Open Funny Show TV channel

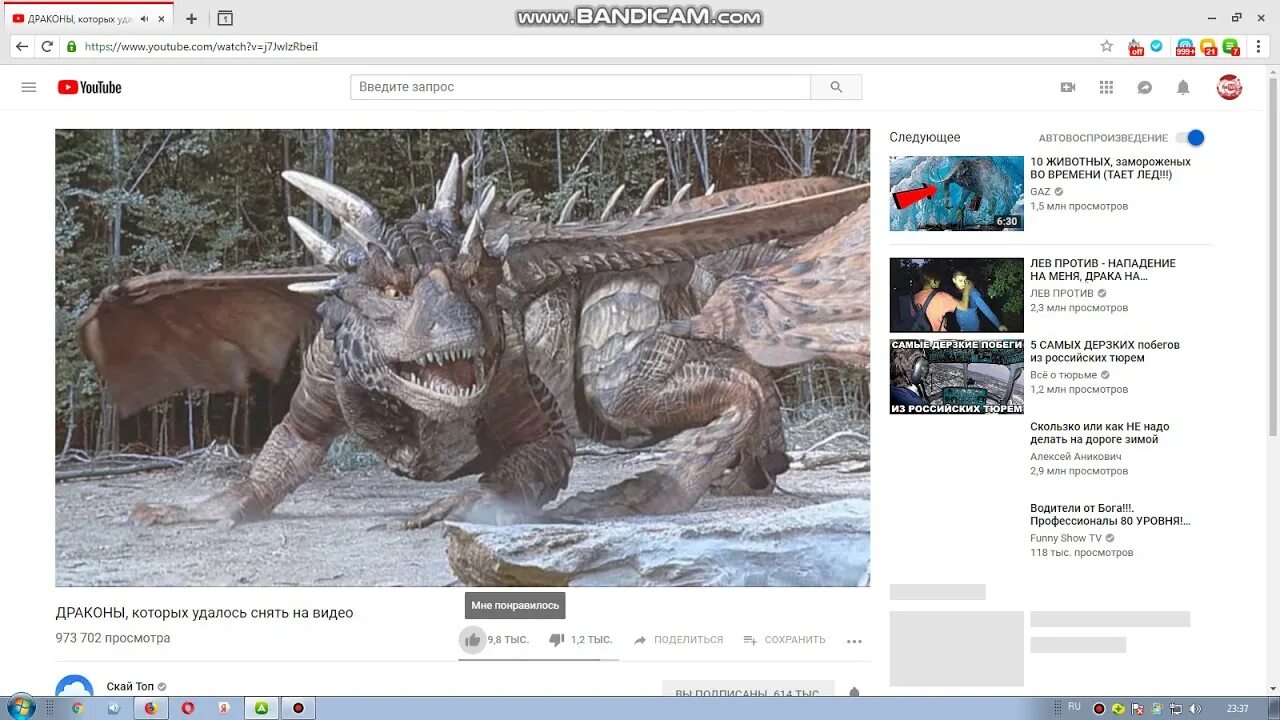click(1066, 538)
